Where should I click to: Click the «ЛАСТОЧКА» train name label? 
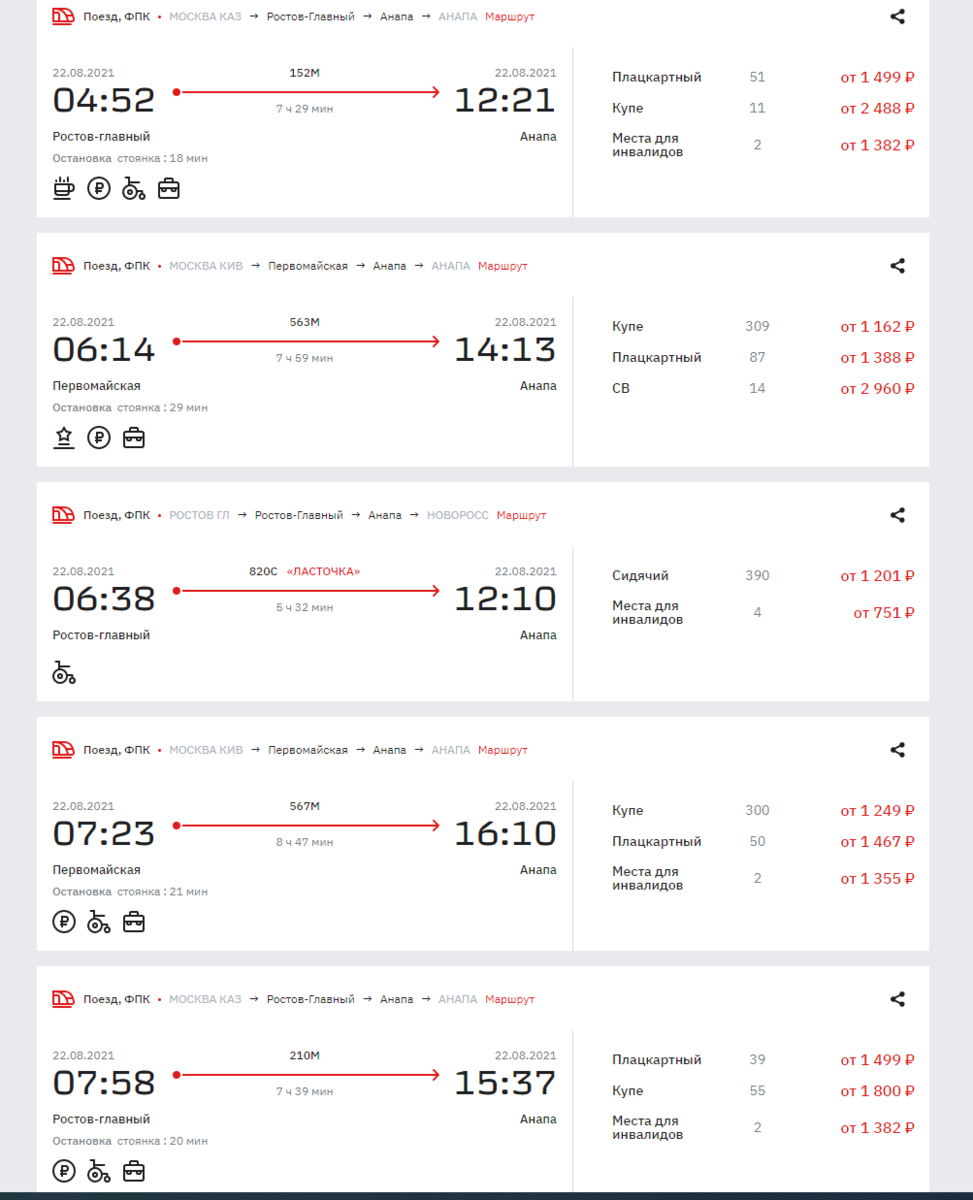pos(323,571)
